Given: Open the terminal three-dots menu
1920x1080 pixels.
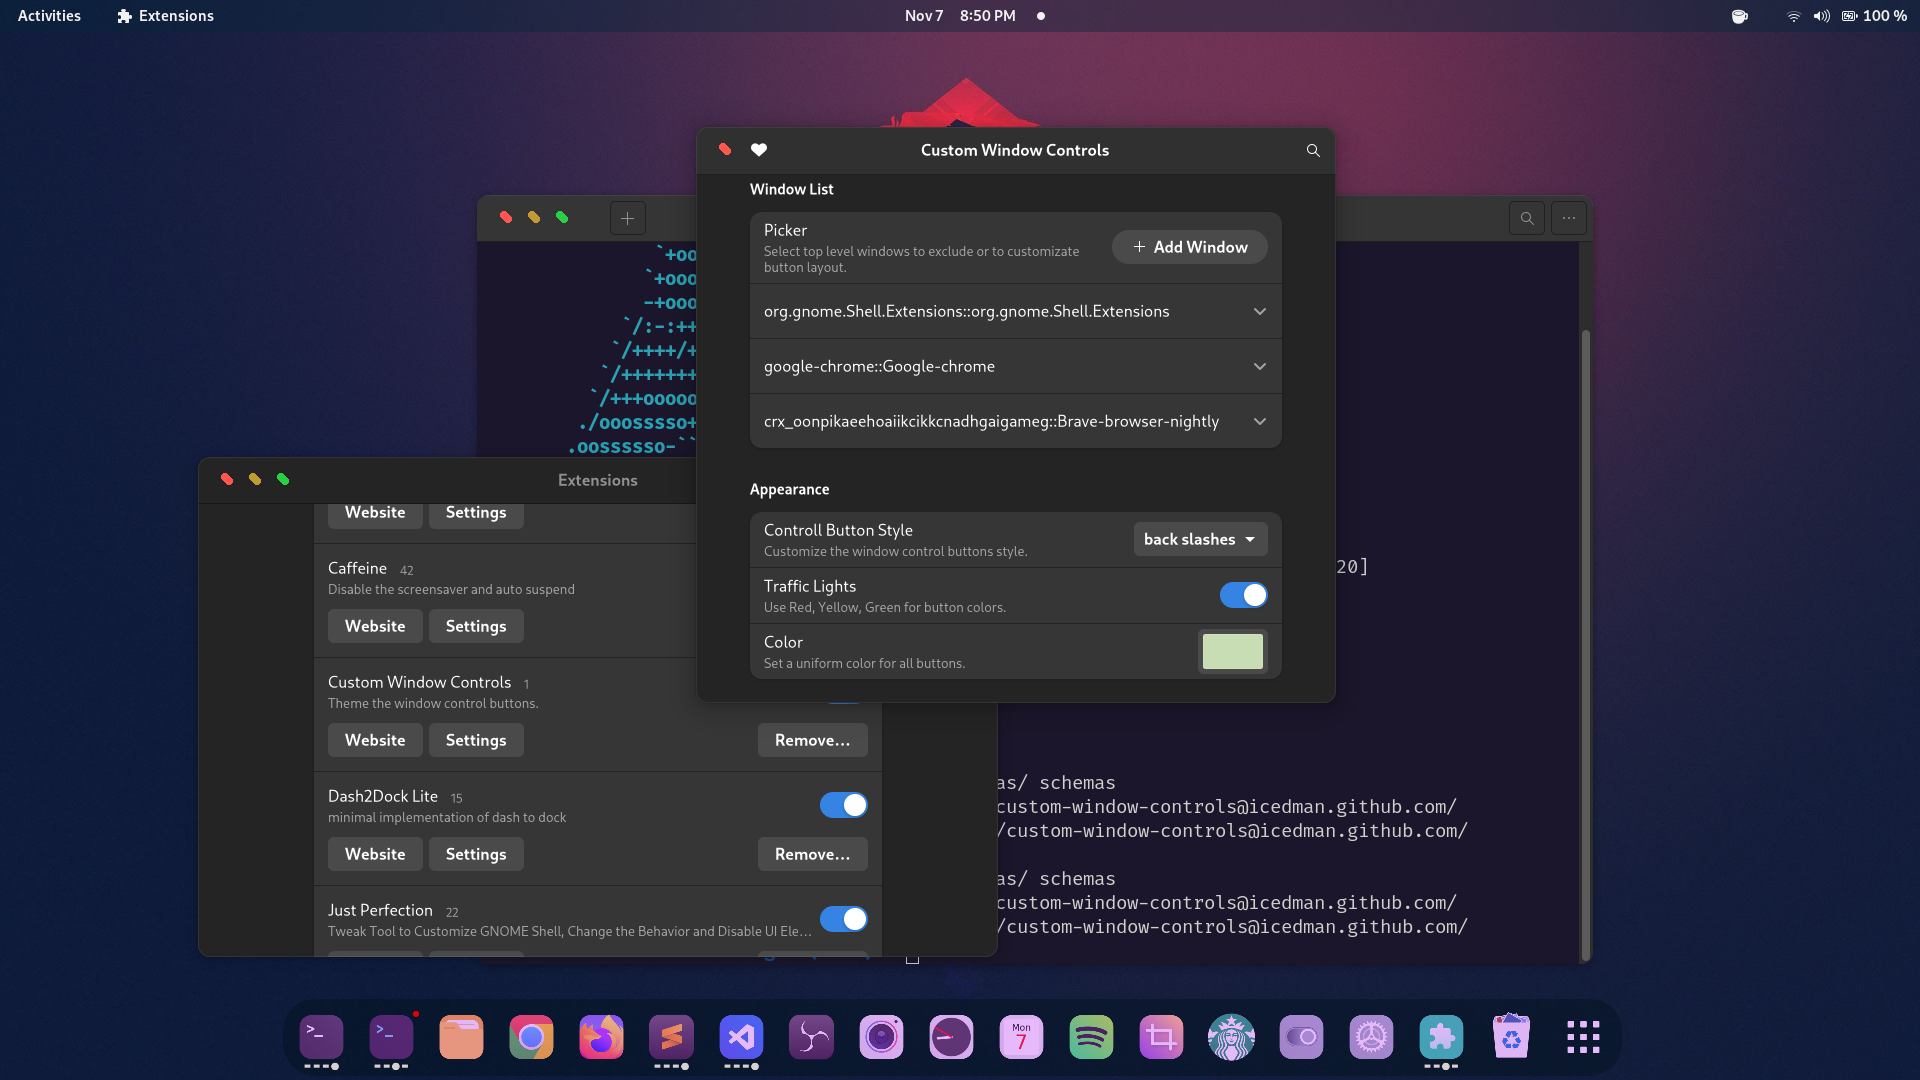Looking at the screenshot, I should pos(1569,218).
